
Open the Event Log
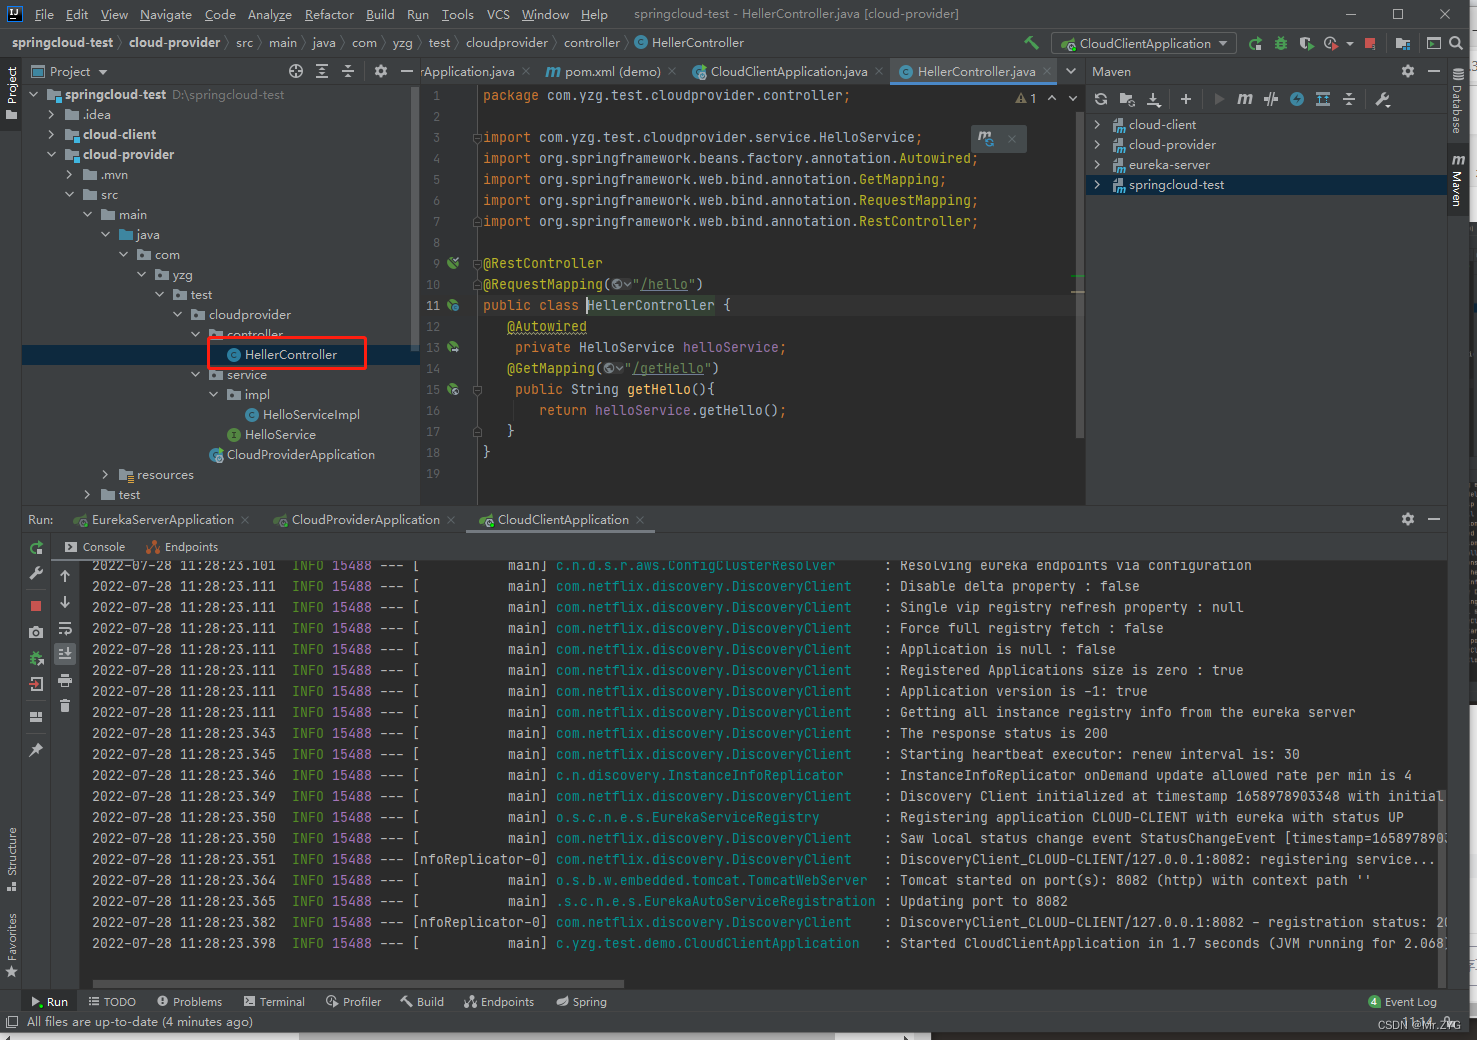[1402, 1001]
